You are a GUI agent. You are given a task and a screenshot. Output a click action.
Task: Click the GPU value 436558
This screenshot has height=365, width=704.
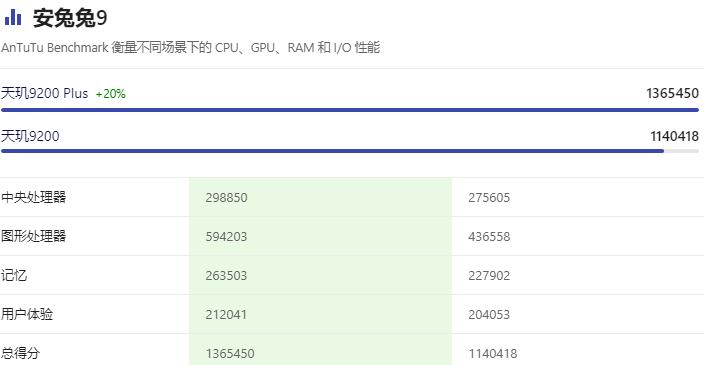click(x=489, y=237)
